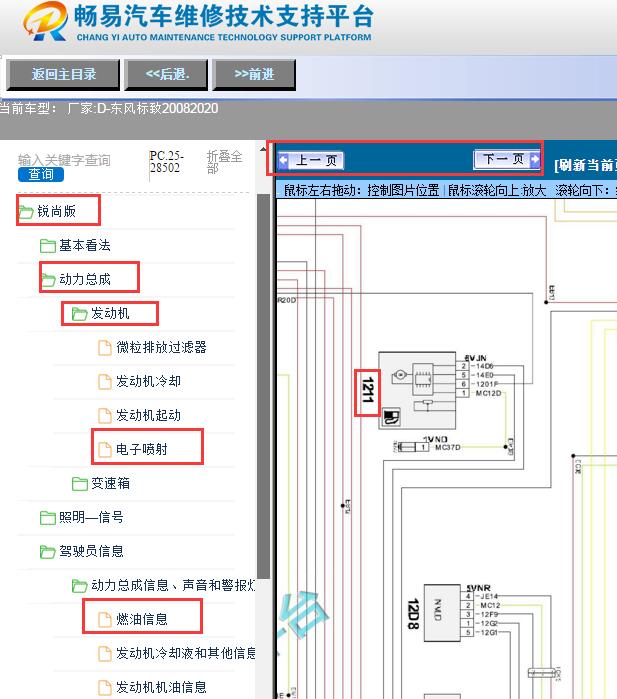Collapse the 动力总成 folder icon
Screen dimensions: 617x699
point(48,280)
